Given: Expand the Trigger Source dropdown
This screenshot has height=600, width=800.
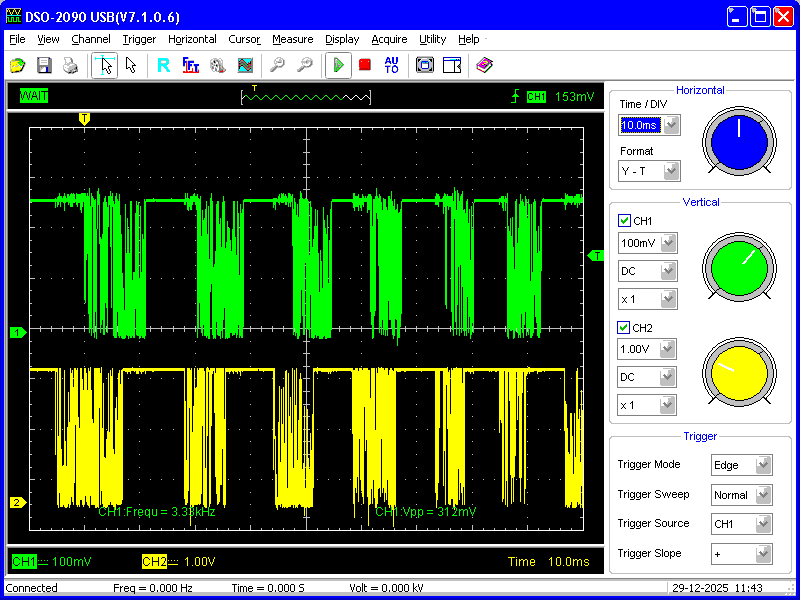Looking at the screenshot, I should point(763,523).
